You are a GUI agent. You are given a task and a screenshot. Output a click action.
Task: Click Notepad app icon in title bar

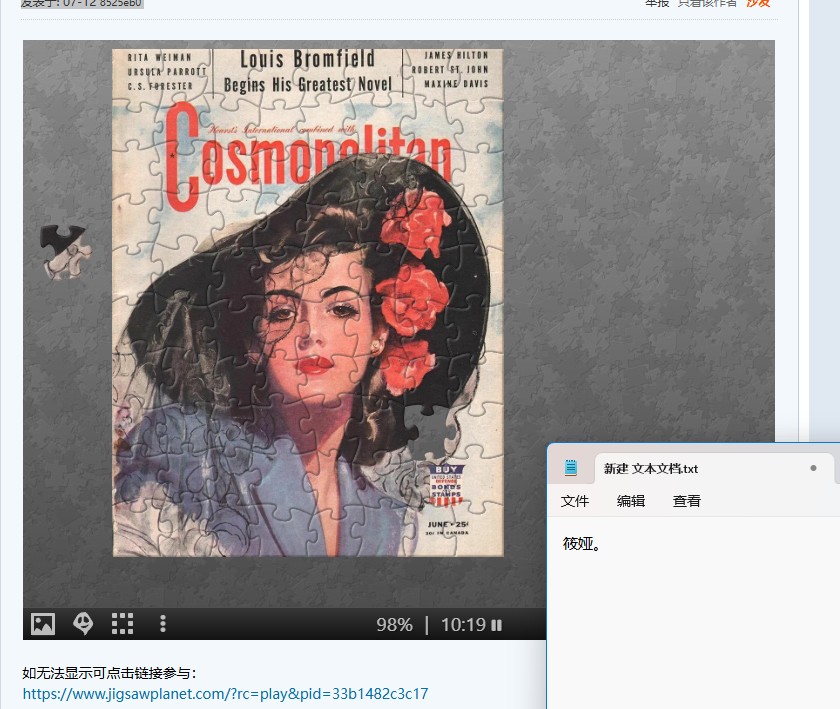tap(571, 468)
